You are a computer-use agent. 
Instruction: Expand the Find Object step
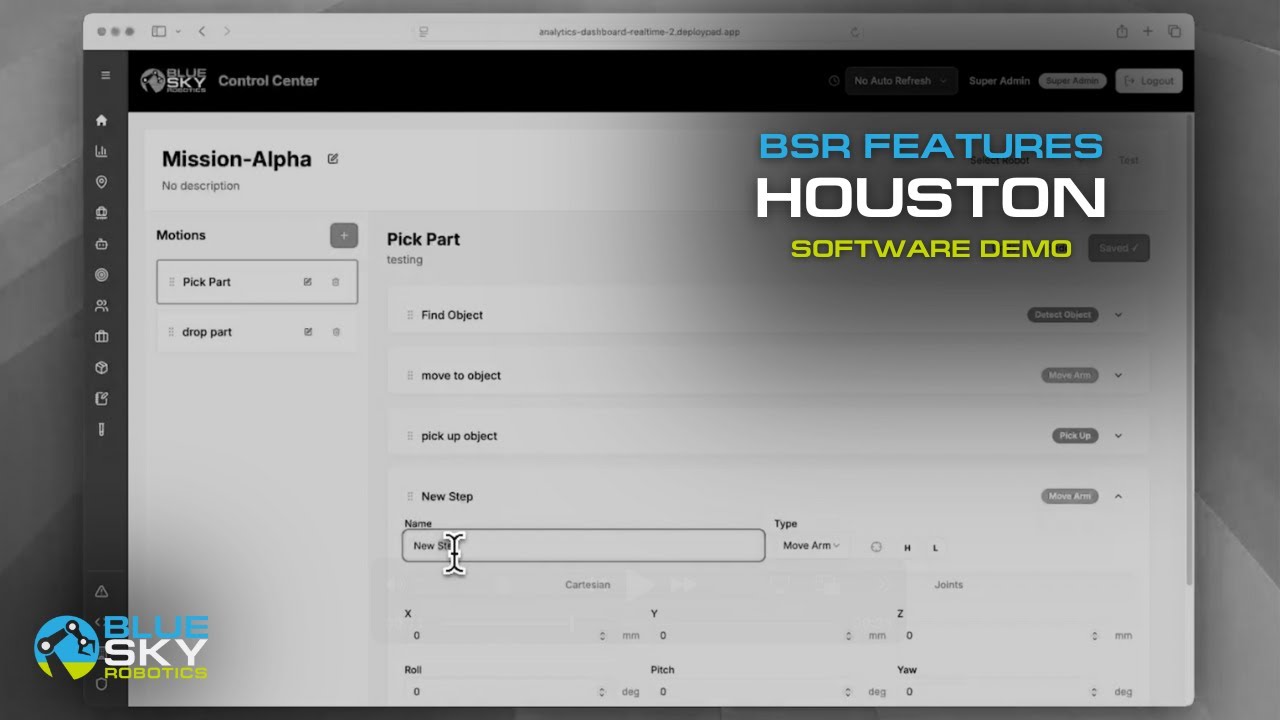click(x=1118, y=315)
